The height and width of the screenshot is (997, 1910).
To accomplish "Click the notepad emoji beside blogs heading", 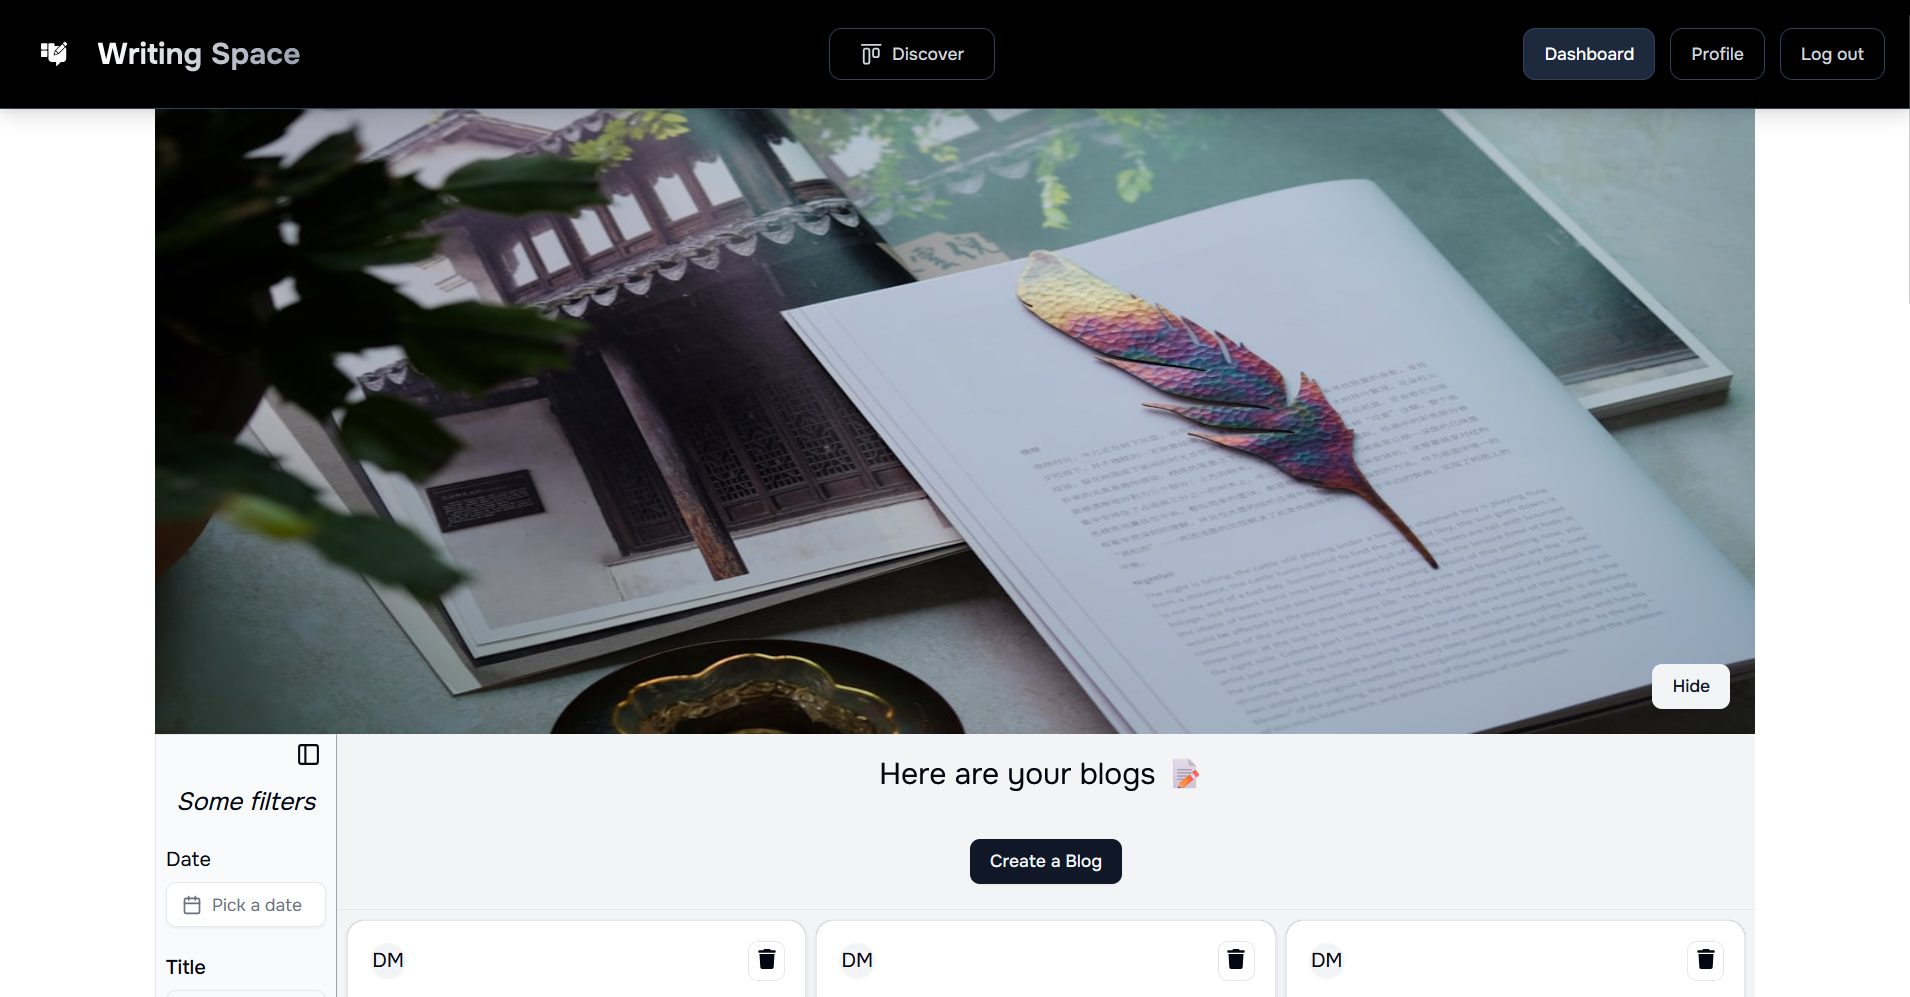I will pos(1186,774).
